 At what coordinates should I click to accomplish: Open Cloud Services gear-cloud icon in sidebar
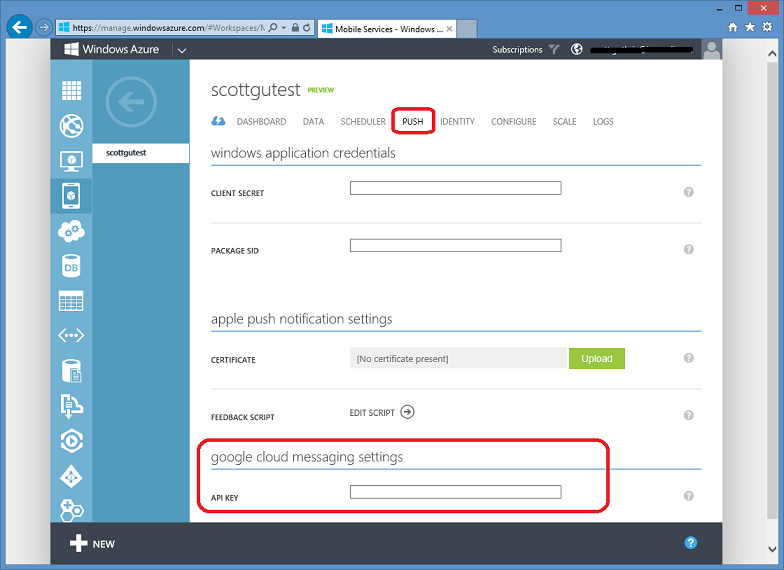point(71,231)
